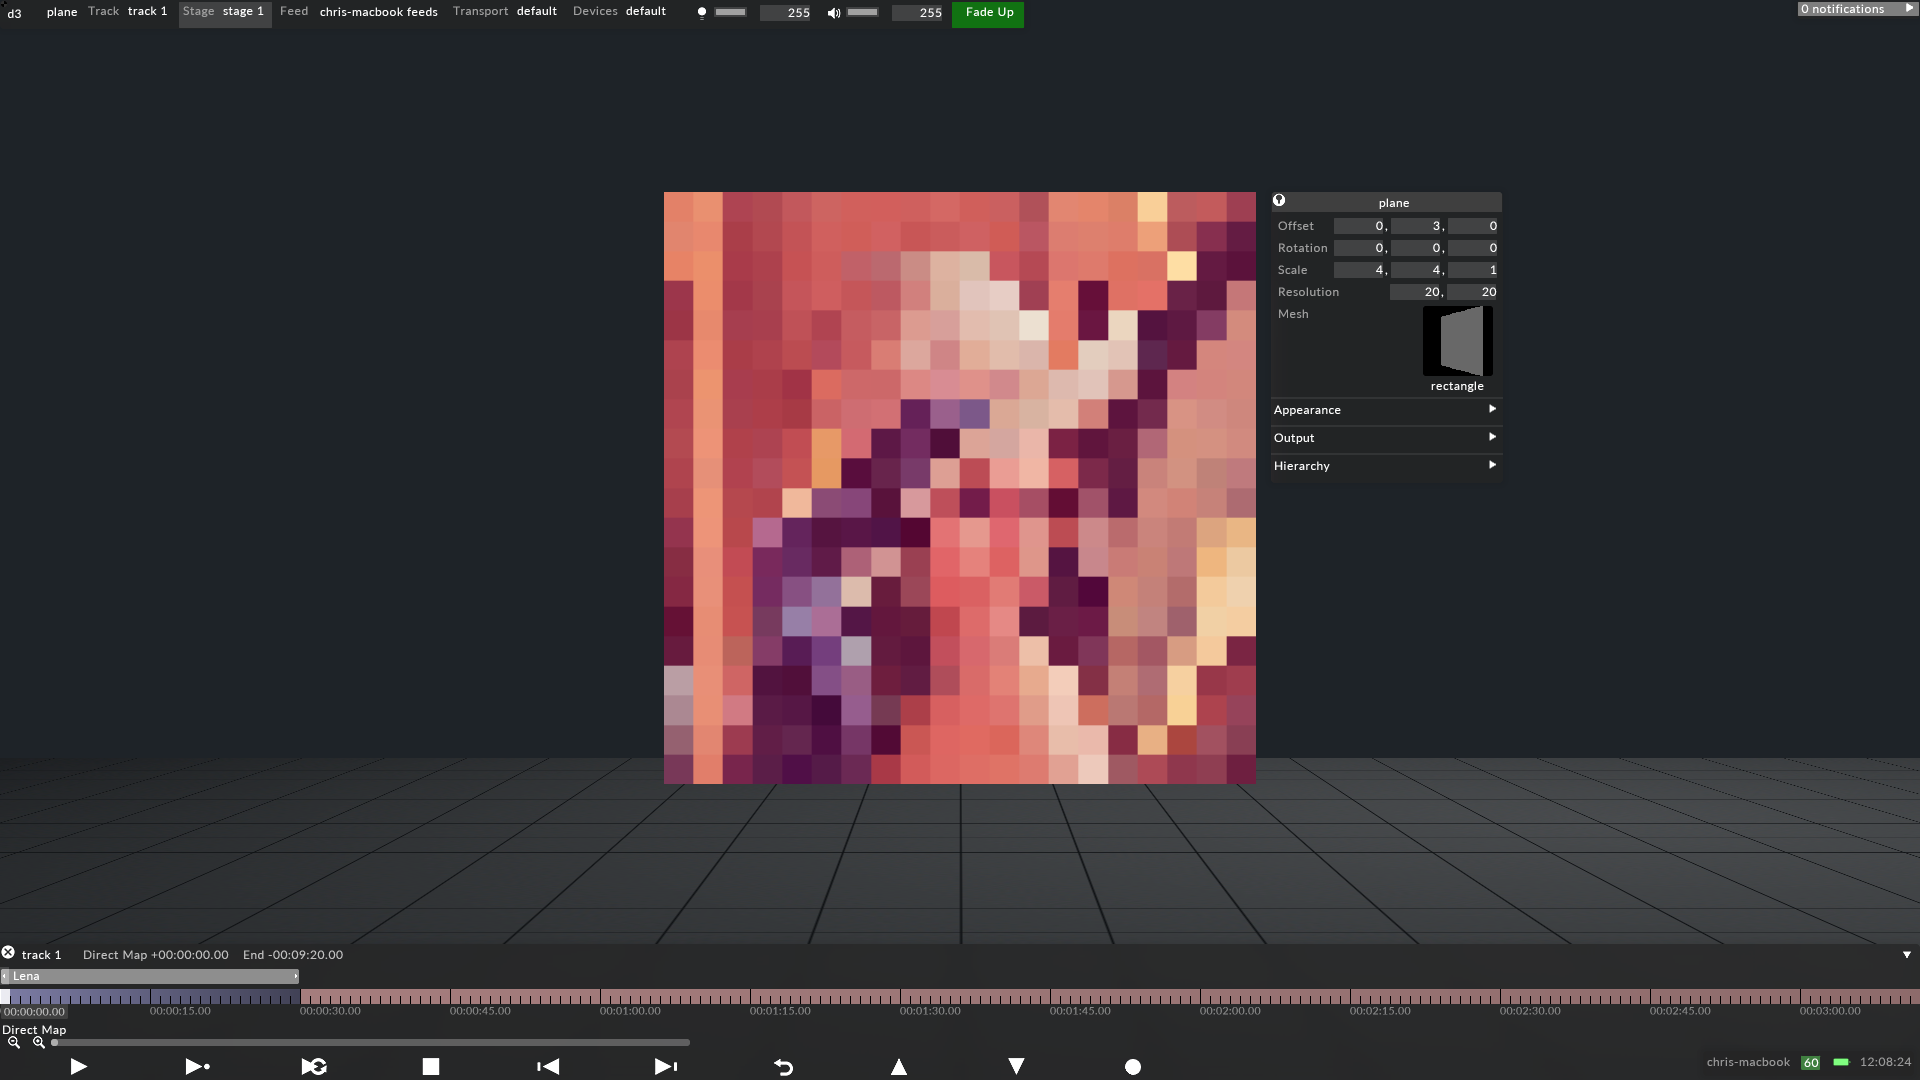
Task: Close track 1 with X icon
Action: (x=8, y=953)
